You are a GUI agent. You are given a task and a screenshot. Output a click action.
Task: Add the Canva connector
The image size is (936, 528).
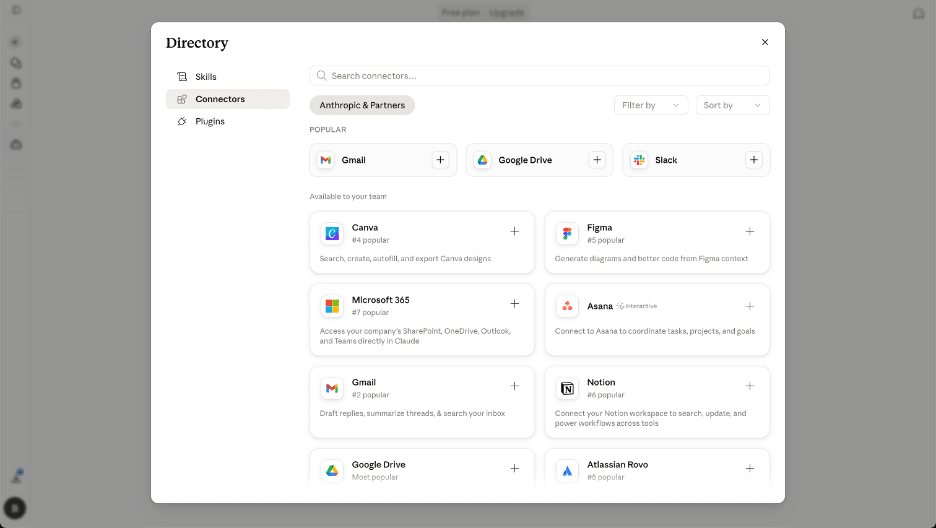click(x=515, y=231)
